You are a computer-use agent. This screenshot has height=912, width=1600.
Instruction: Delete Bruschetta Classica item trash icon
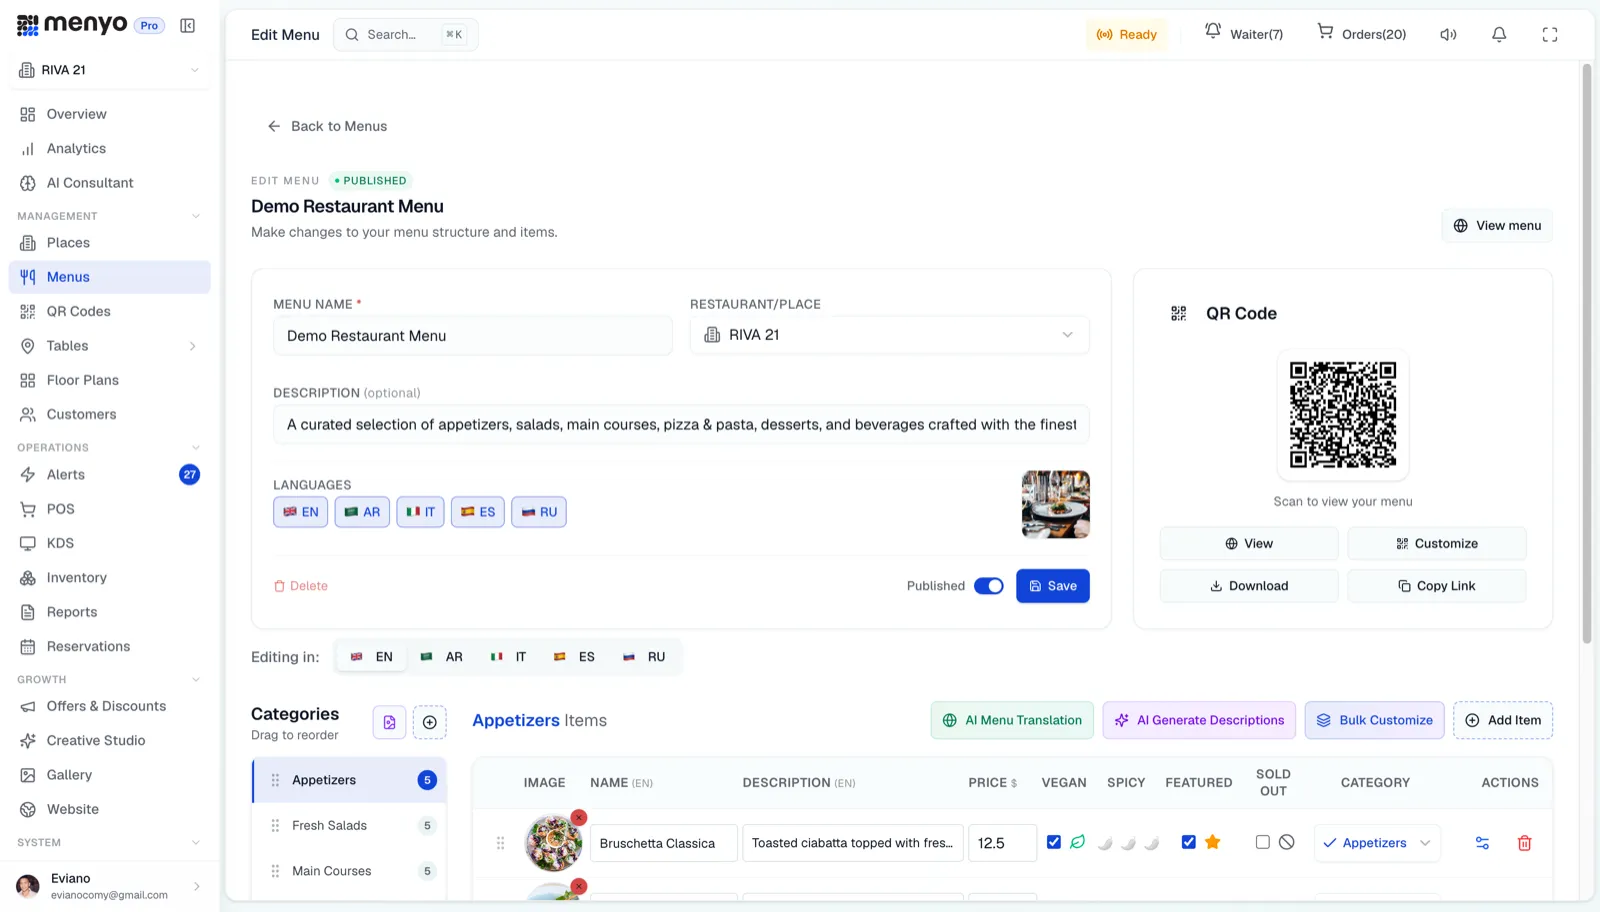[x=1524, y=843]
